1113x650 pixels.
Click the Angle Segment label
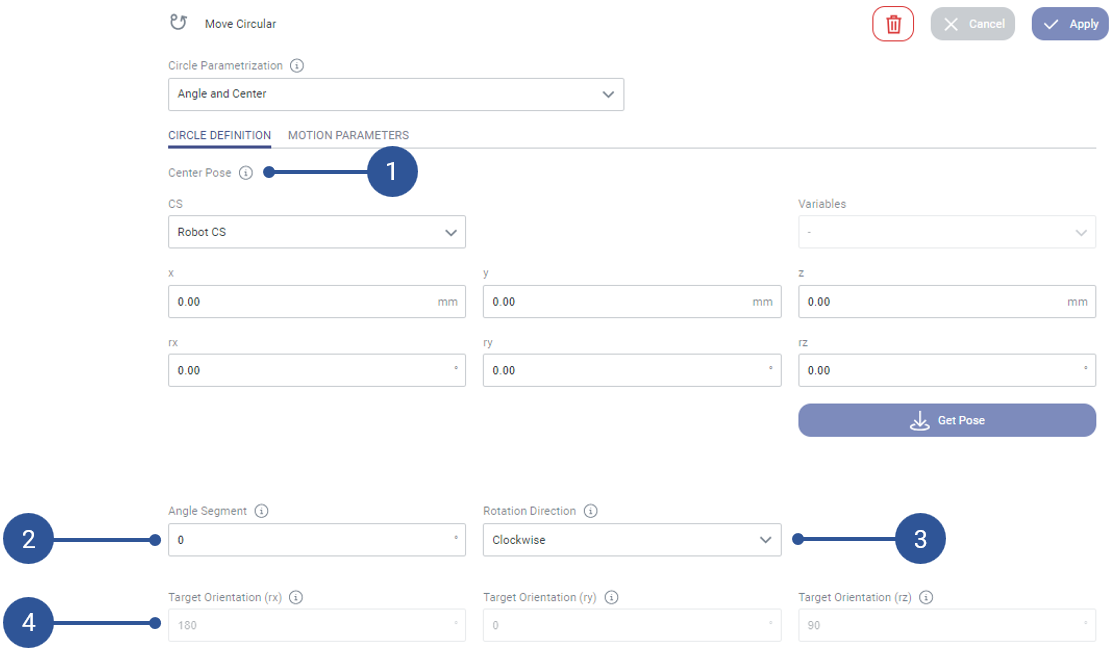pyautogui.click(x=207, y=511)
